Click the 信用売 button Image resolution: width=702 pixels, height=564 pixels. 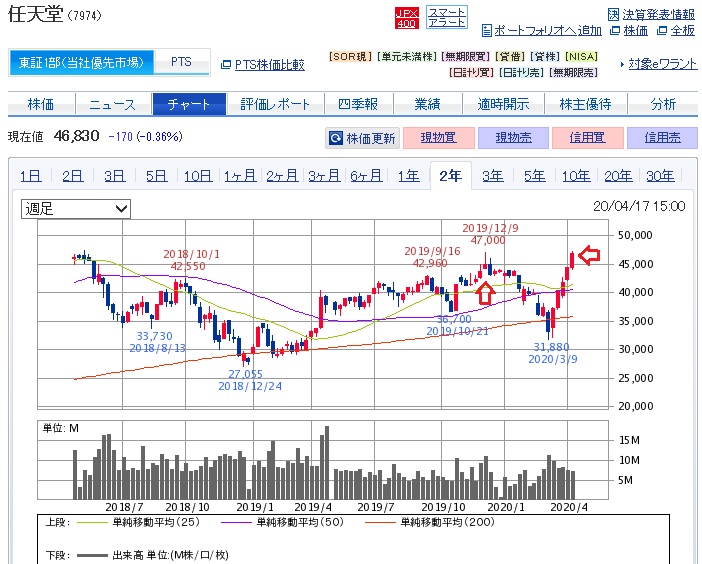(663, 138)
